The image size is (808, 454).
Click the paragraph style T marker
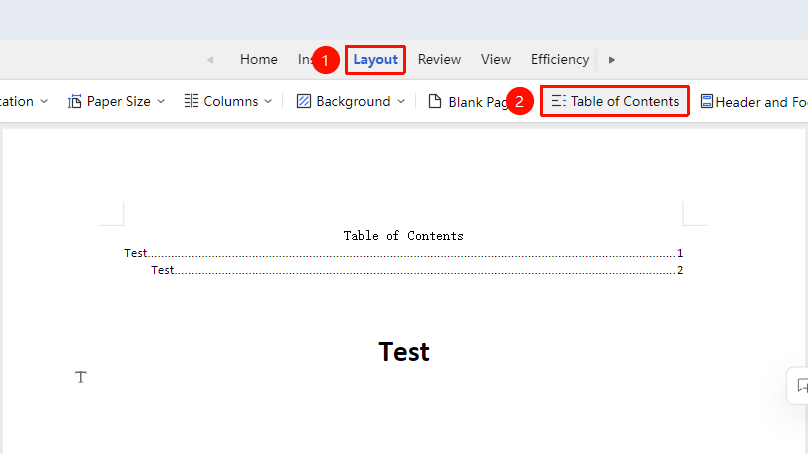80,377
